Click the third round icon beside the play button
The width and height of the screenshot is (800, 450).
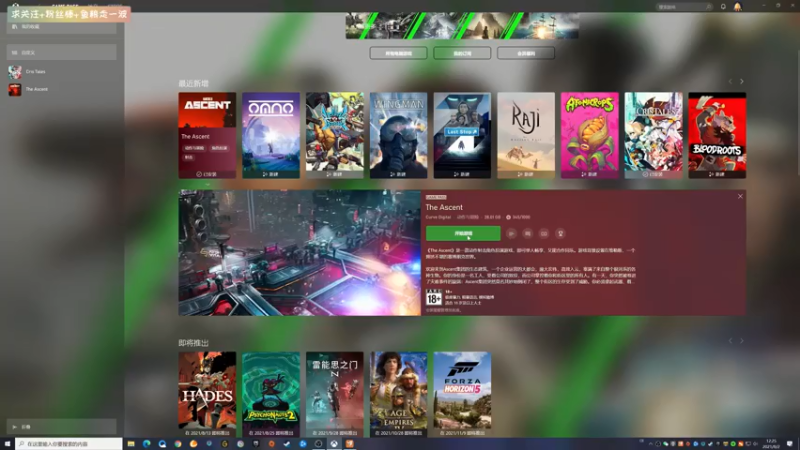(544, 233)
